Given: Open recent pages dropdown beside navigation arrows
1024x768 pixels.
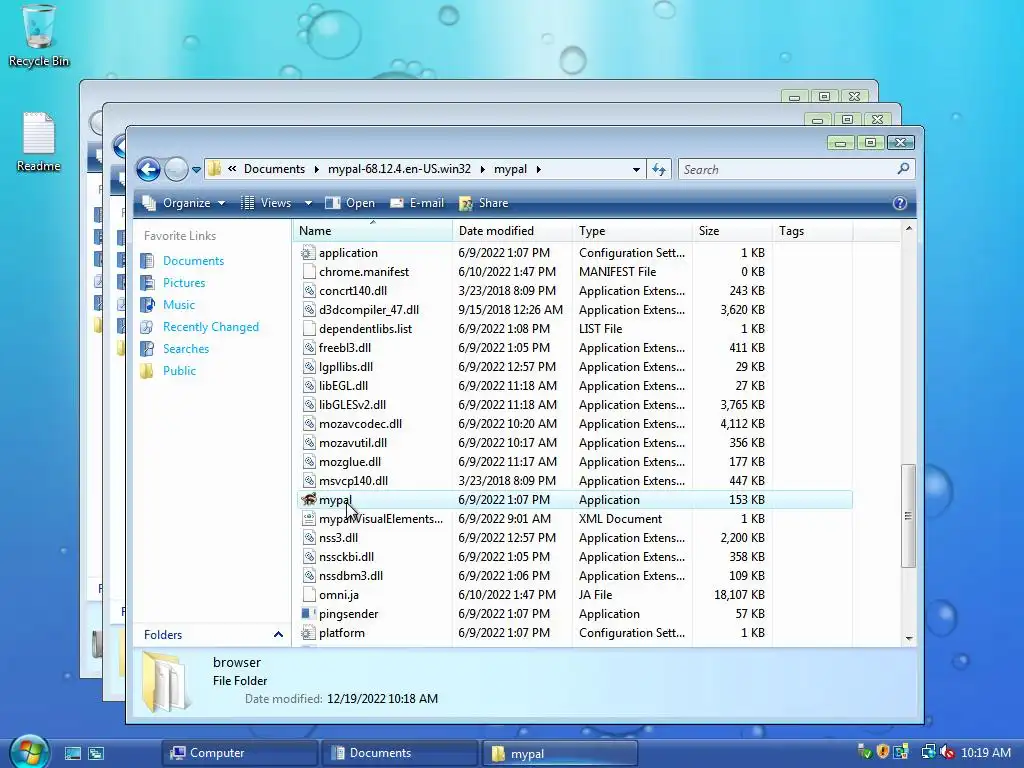Looking at the screenshot, I should click(196, 170).
